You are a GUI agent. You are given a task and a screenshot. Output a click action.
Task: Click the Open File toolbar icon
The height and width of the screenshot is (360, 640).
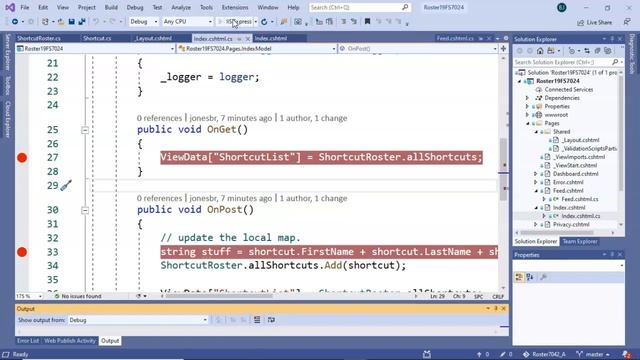pyautogui.click(x=61, y=22)
